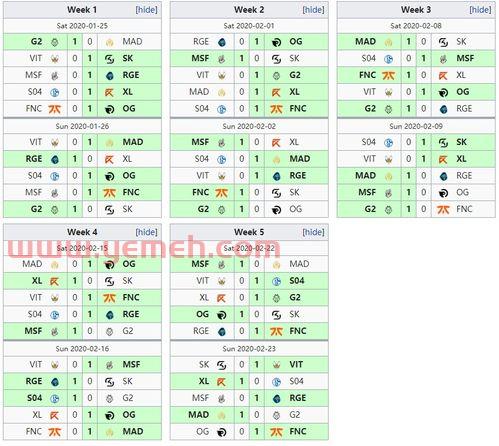Click Misfits logo in Week 5 MSF vs MAD

click(x=222, y=264)
